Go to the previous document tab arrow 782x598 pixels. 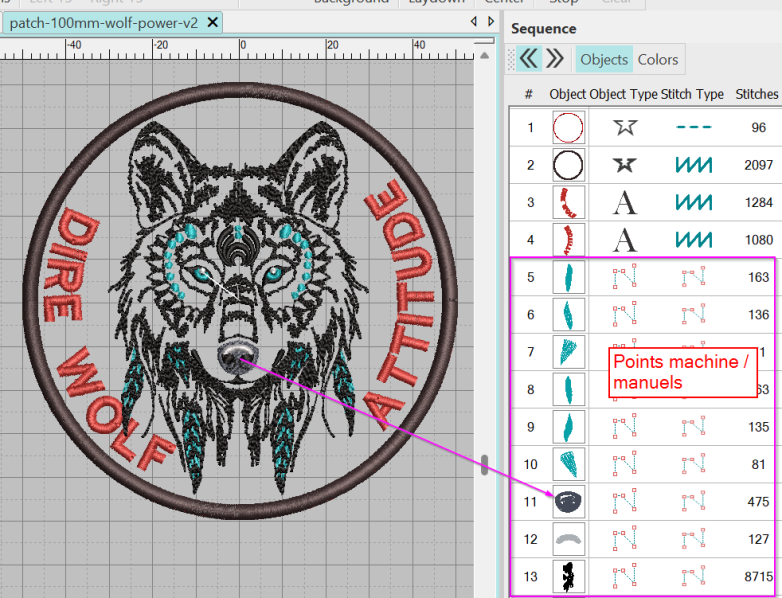tap(474, 21)
